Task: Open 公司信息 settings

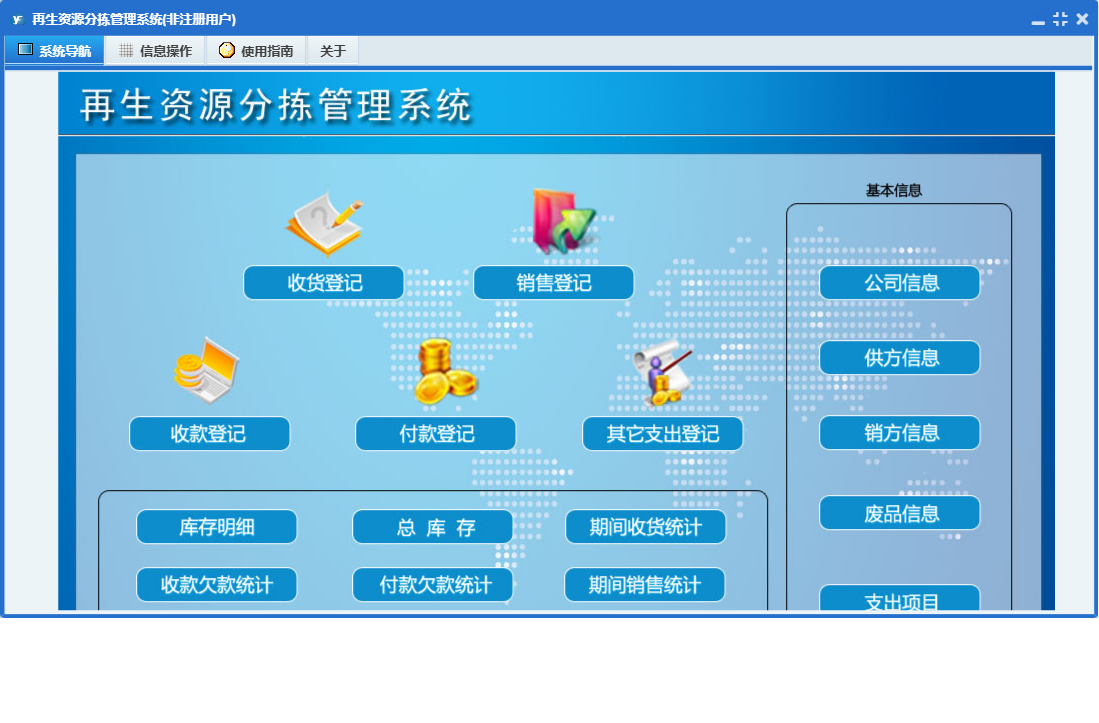Action: click(900, 282)
